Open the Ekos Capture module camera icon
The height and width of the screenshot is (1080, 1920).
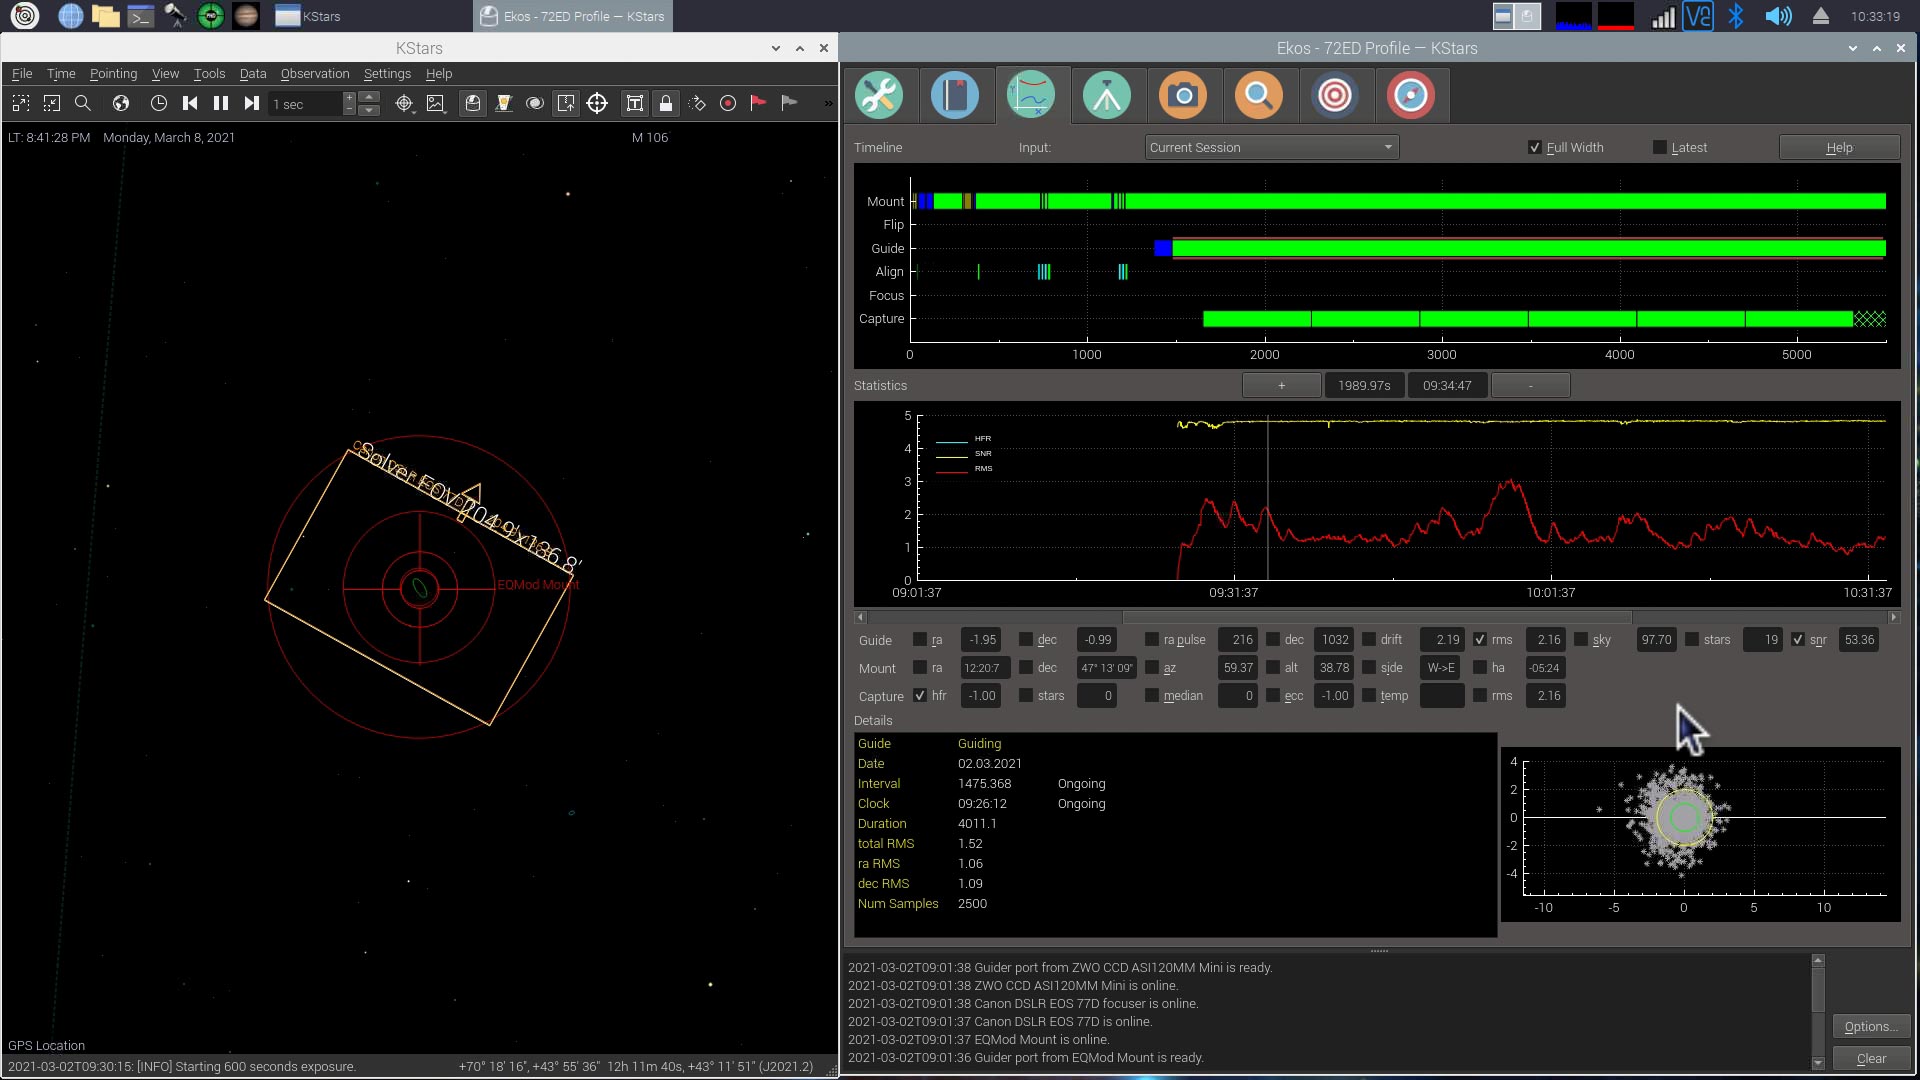pos(1183,96)
